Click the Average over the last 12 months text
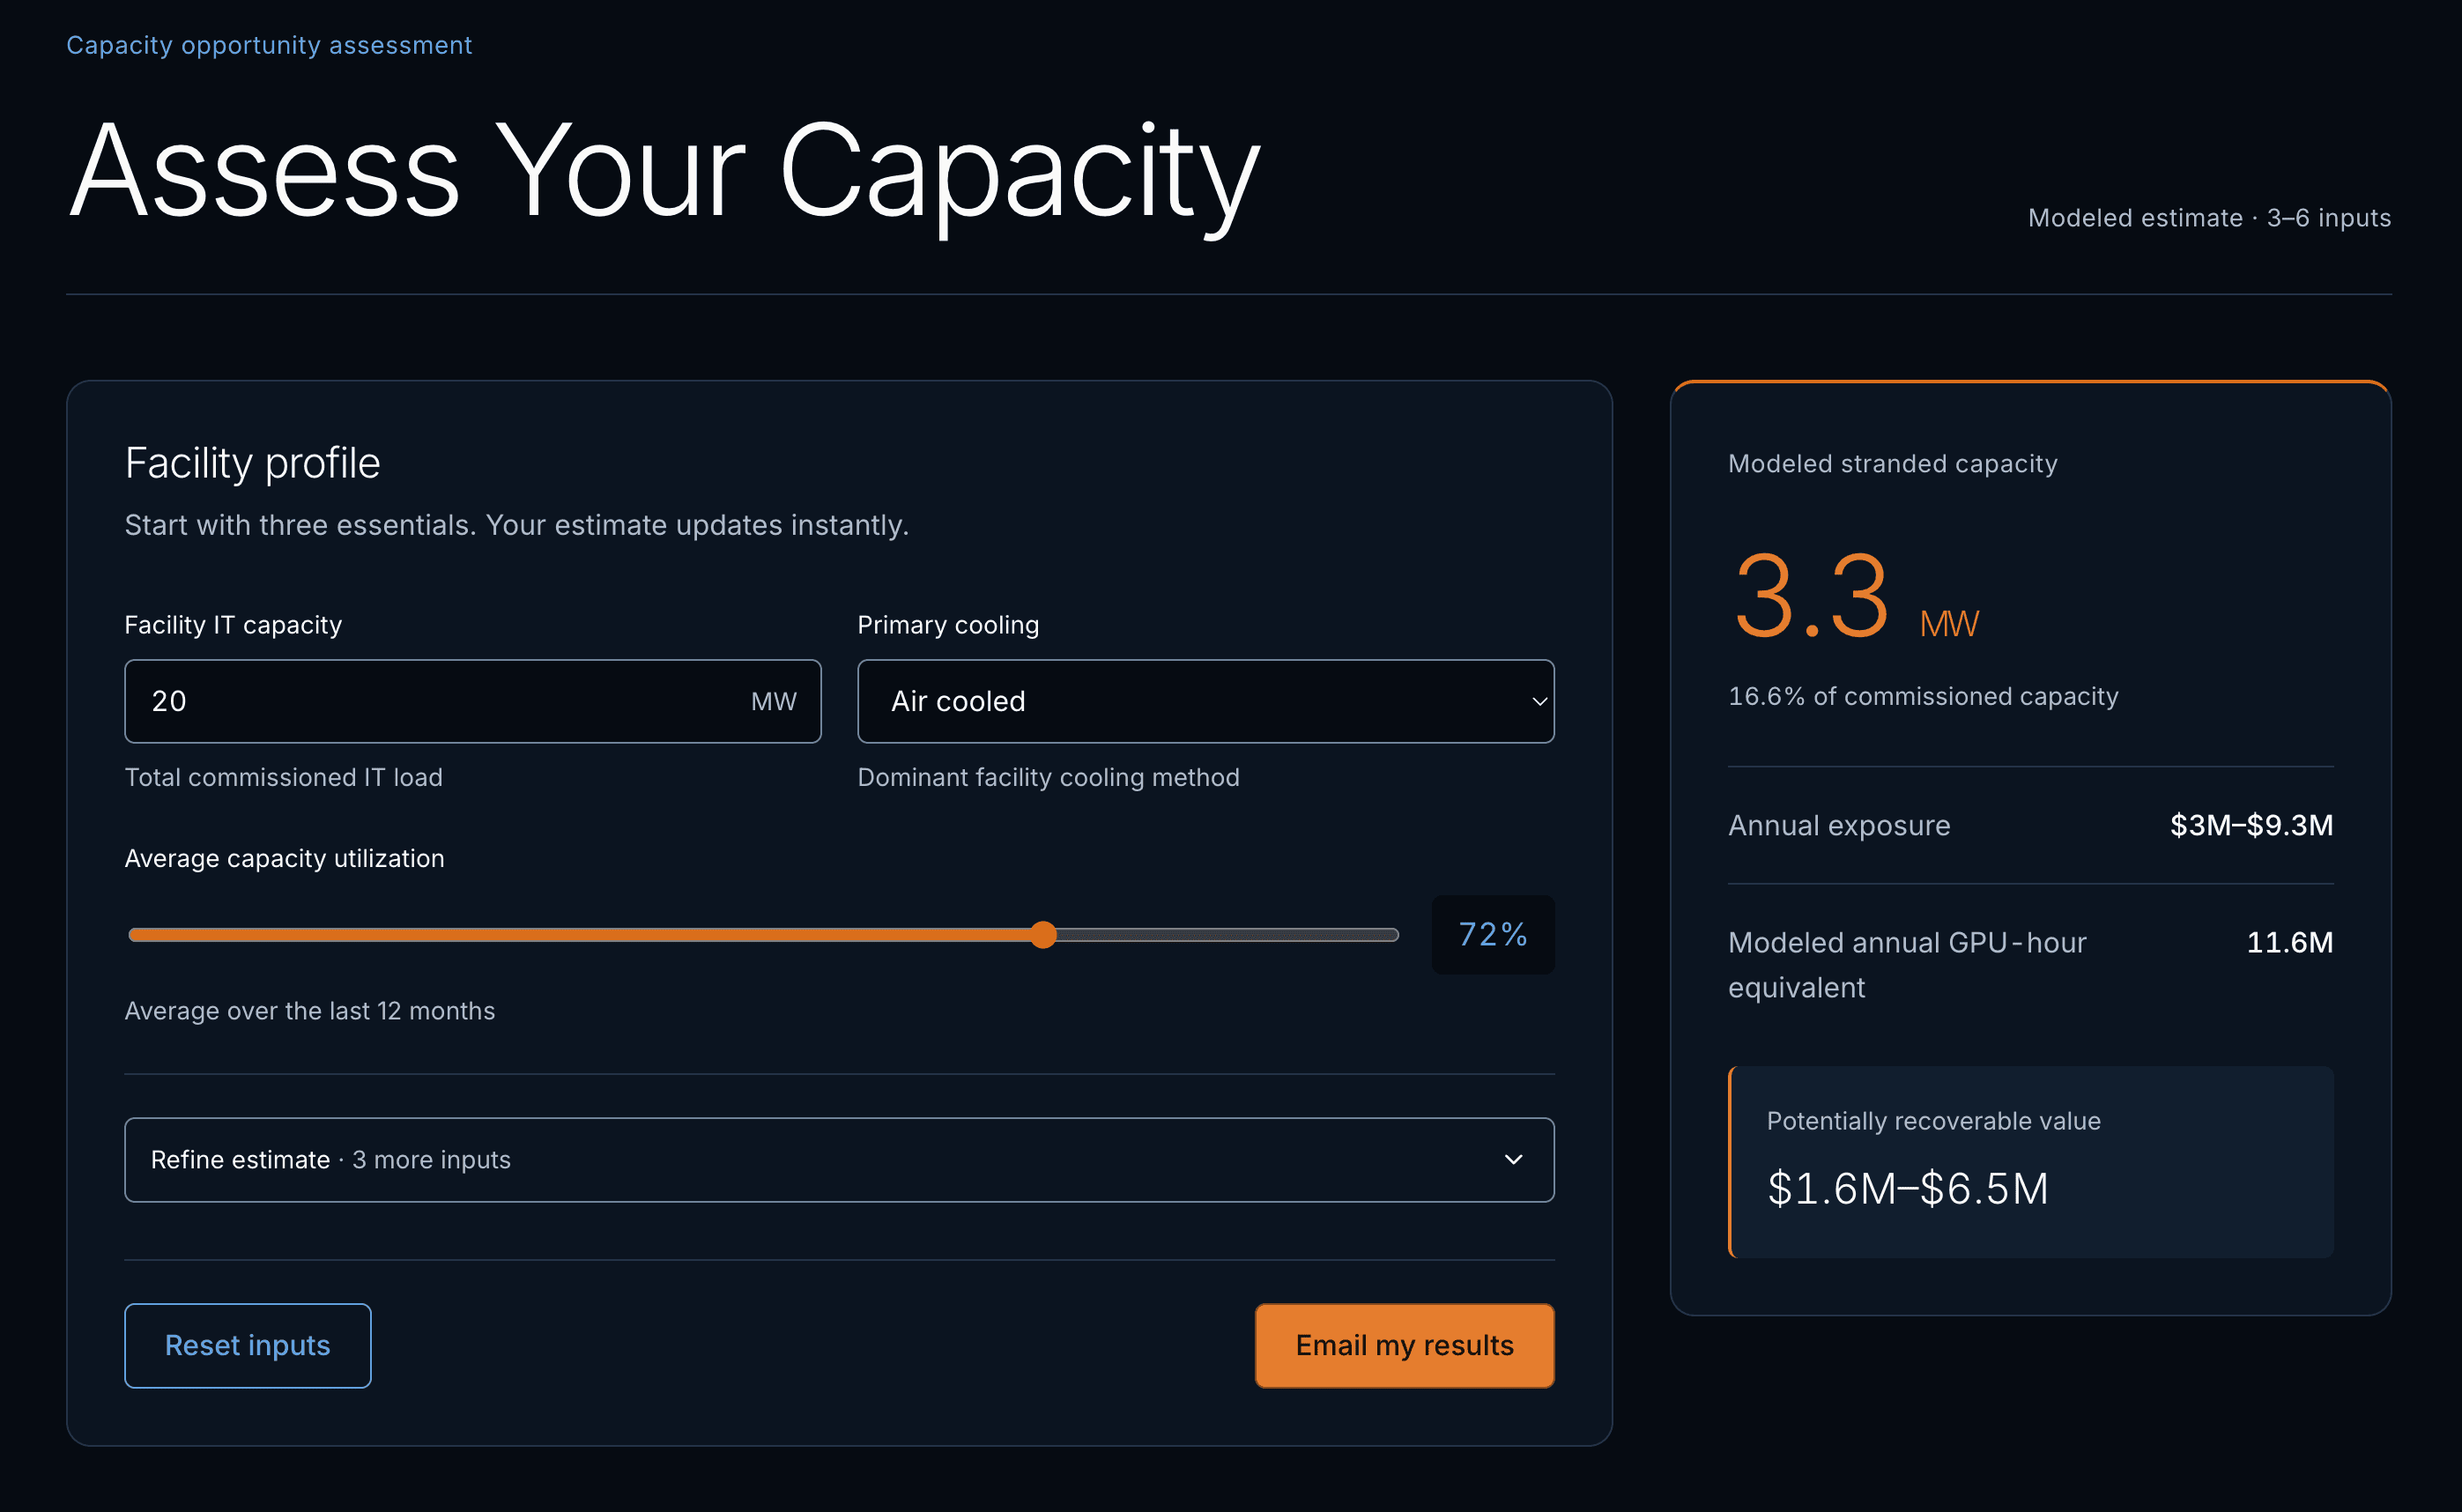Image resolution: width=2462 pixels, height=1512 pixels. click(310, 1011)
